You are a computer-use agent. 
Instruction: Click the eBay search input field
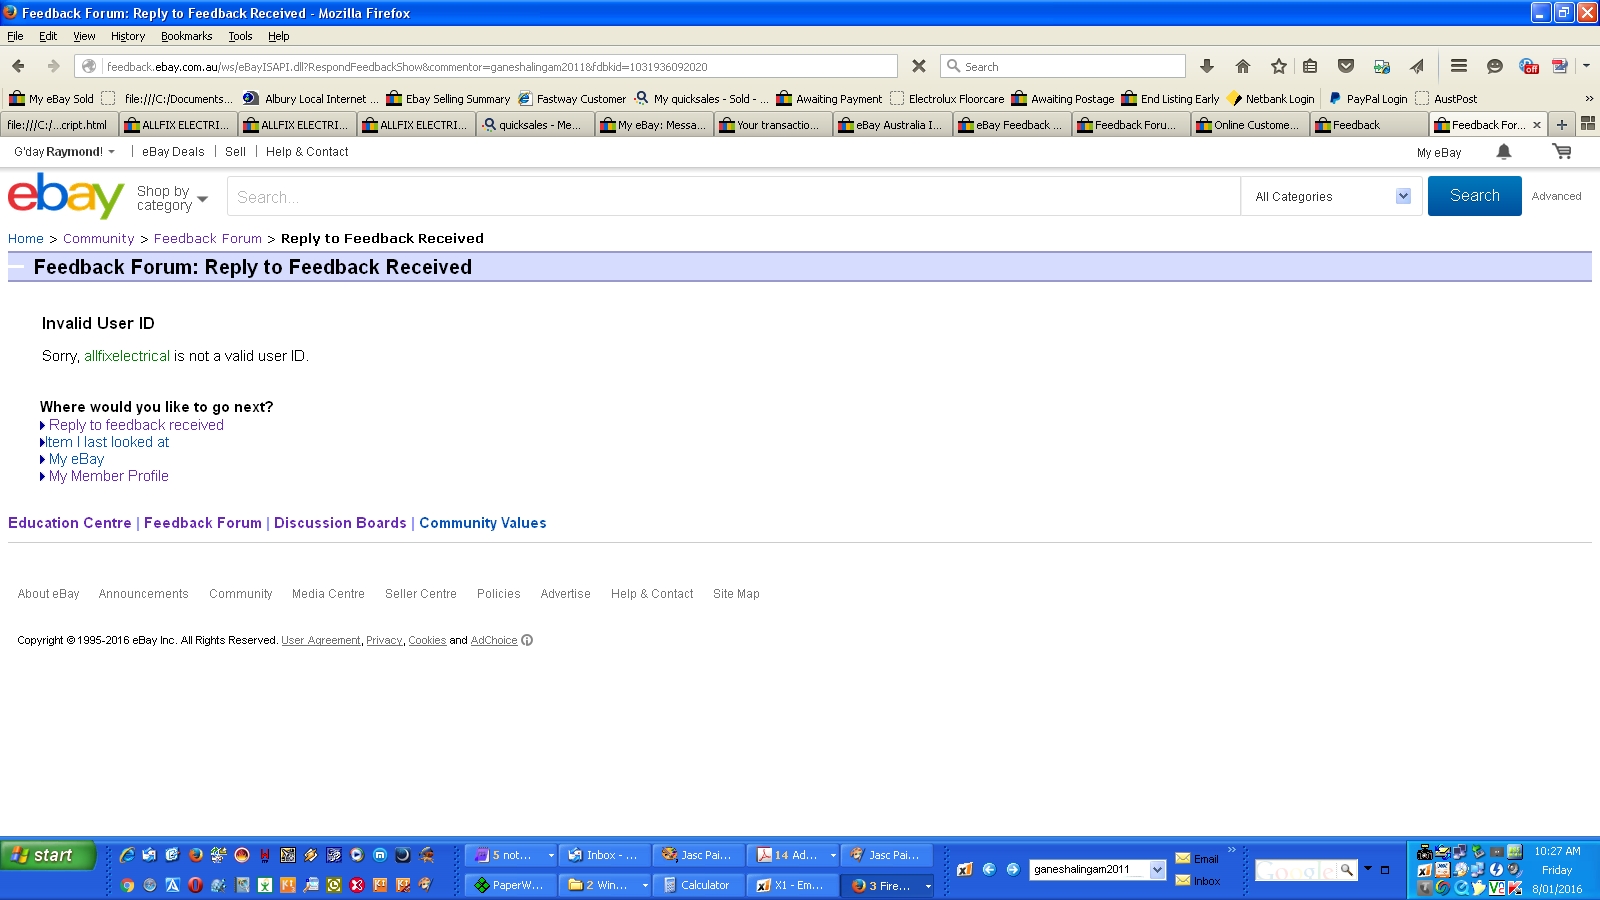tap(733, 197)
